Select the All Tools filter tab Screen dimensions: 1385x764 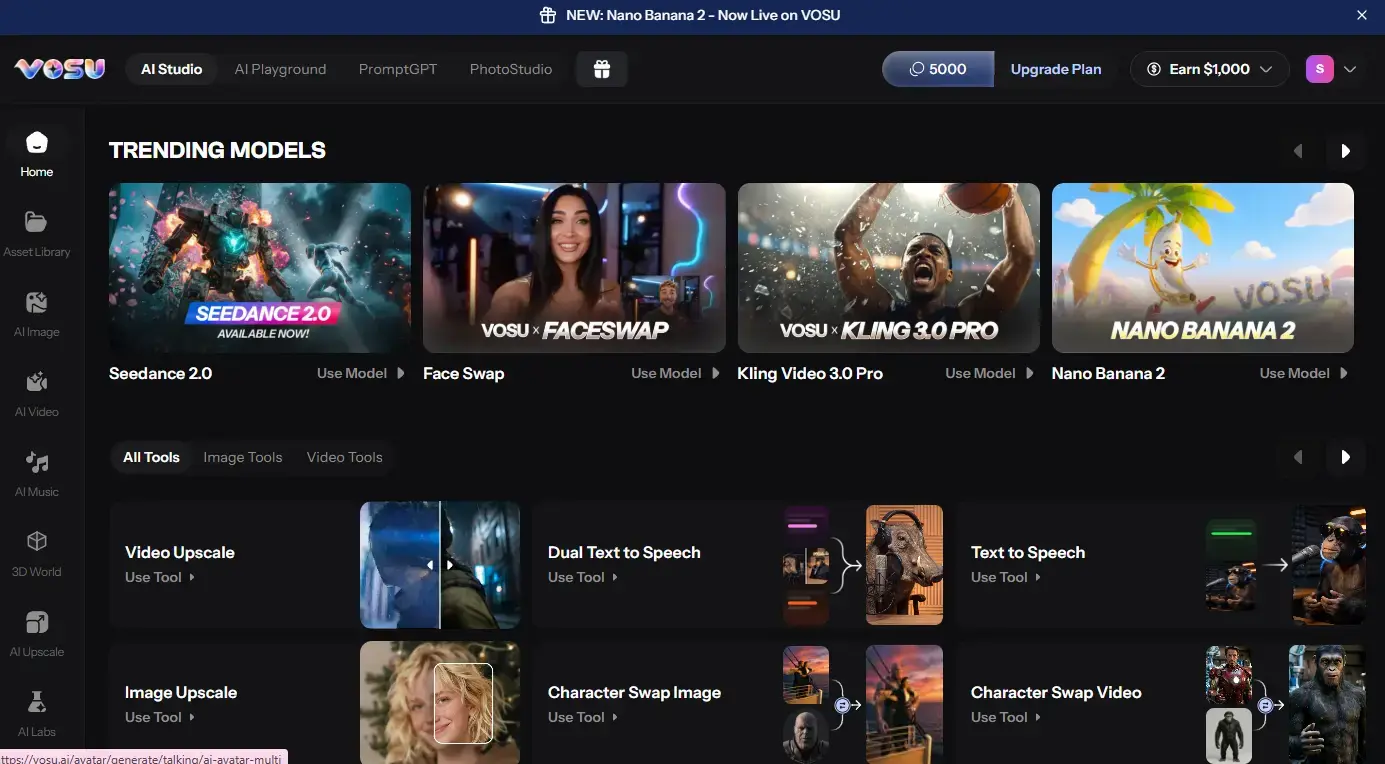[x=151, y=457]
